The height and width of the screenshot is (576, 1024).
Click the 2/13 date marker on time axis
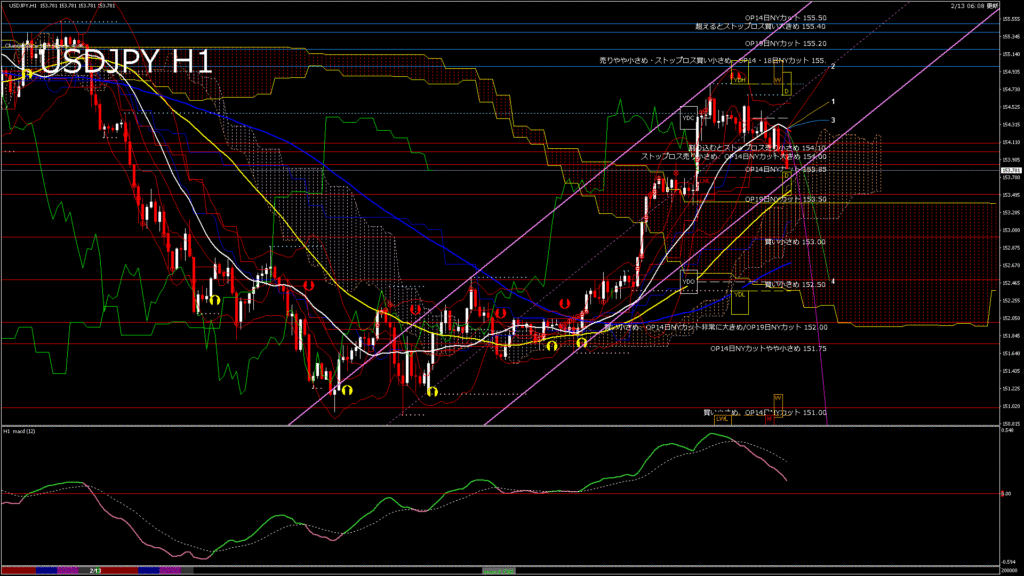[x=95, y=570]
